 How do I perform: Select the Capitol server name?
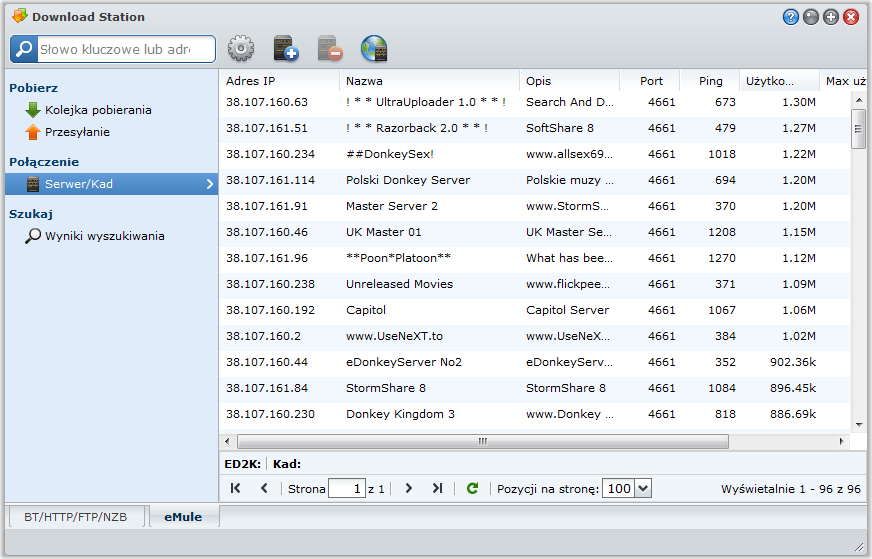pyautogui.click(x=366, y=310)
